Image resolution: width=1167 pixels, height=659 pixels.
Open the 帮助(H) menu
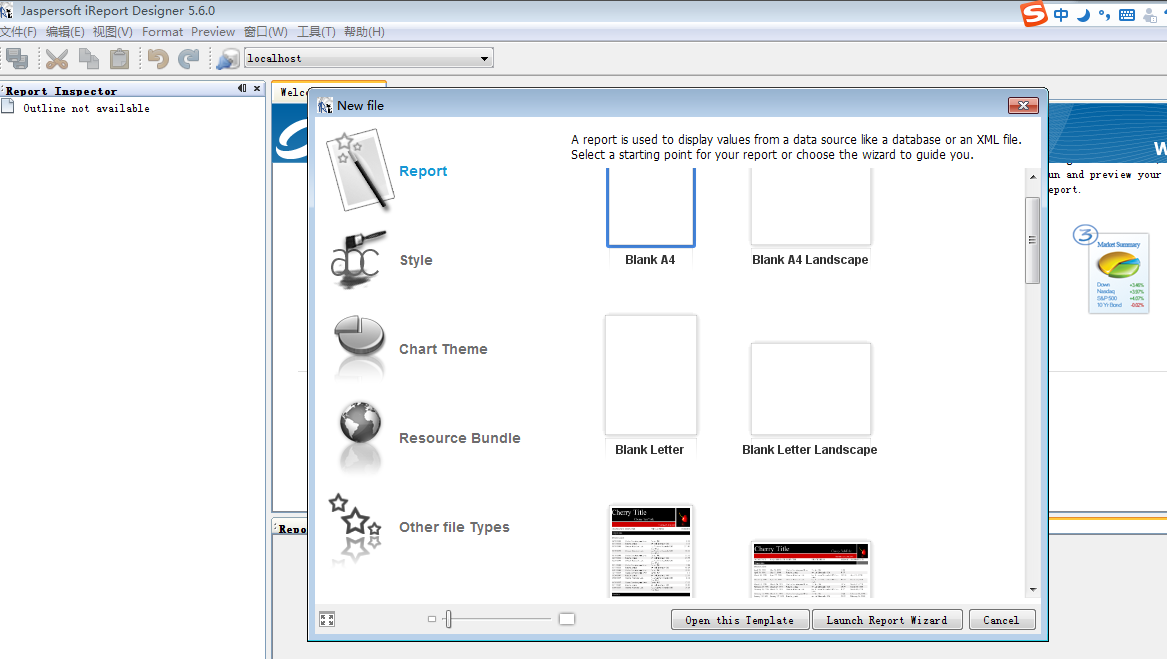364,32
